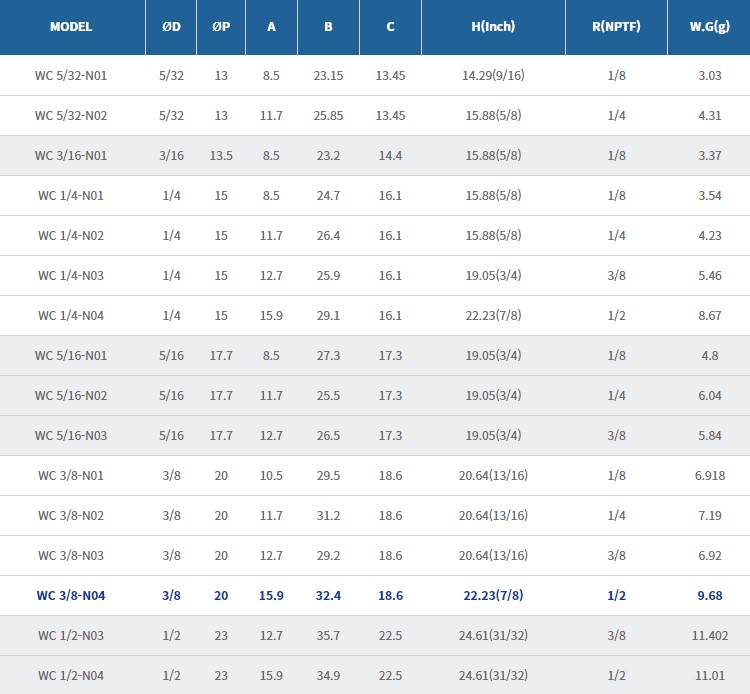The height and width of the screenshot is (694, 750).
Task: Click the 13.5 ØP value
Action: (x=221, y=155)
